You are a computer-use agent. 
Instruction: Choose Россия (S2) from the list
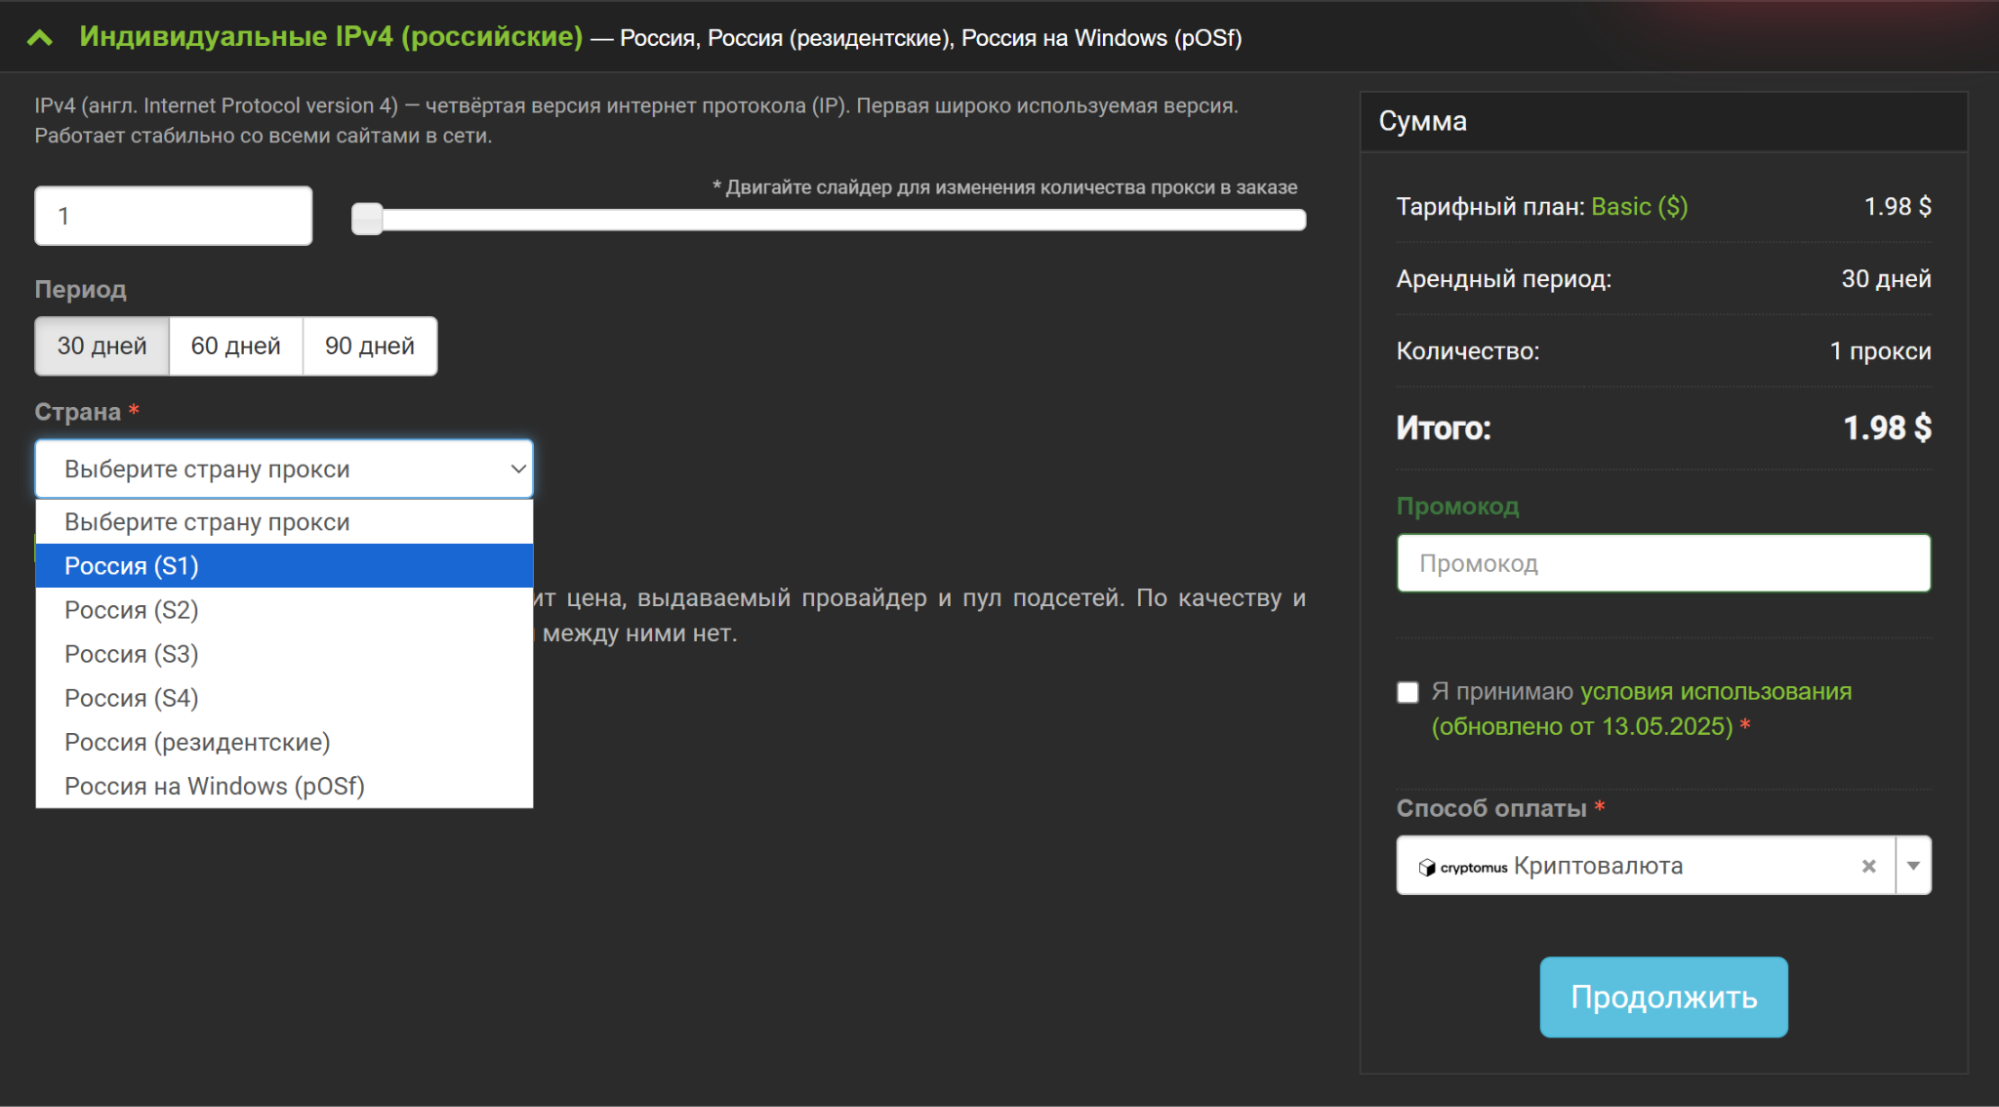132,610
